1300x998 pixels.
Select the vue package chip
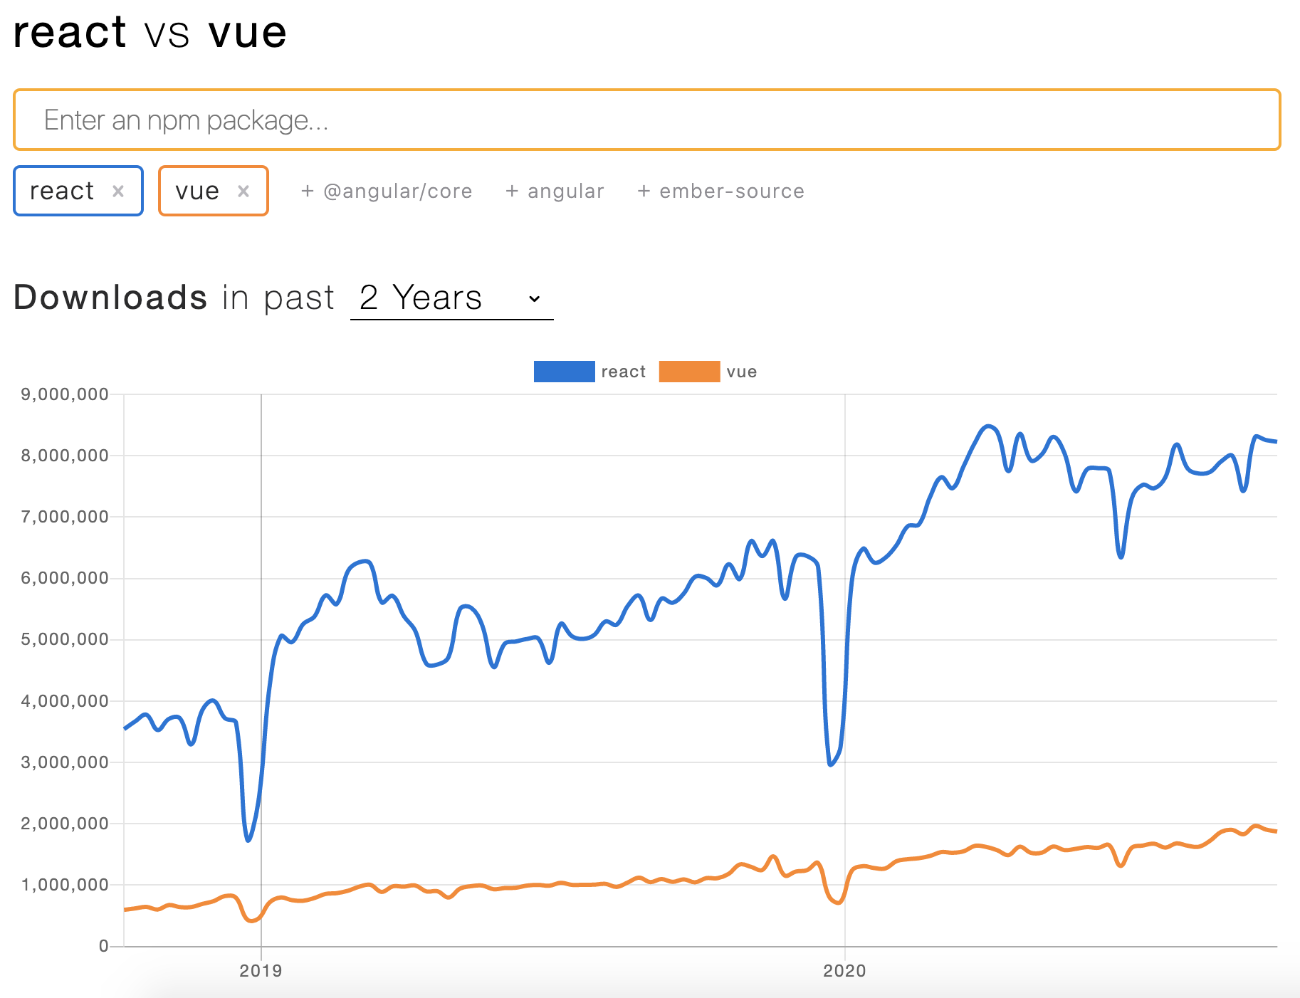pyautogui.click(x=199, y=190)
